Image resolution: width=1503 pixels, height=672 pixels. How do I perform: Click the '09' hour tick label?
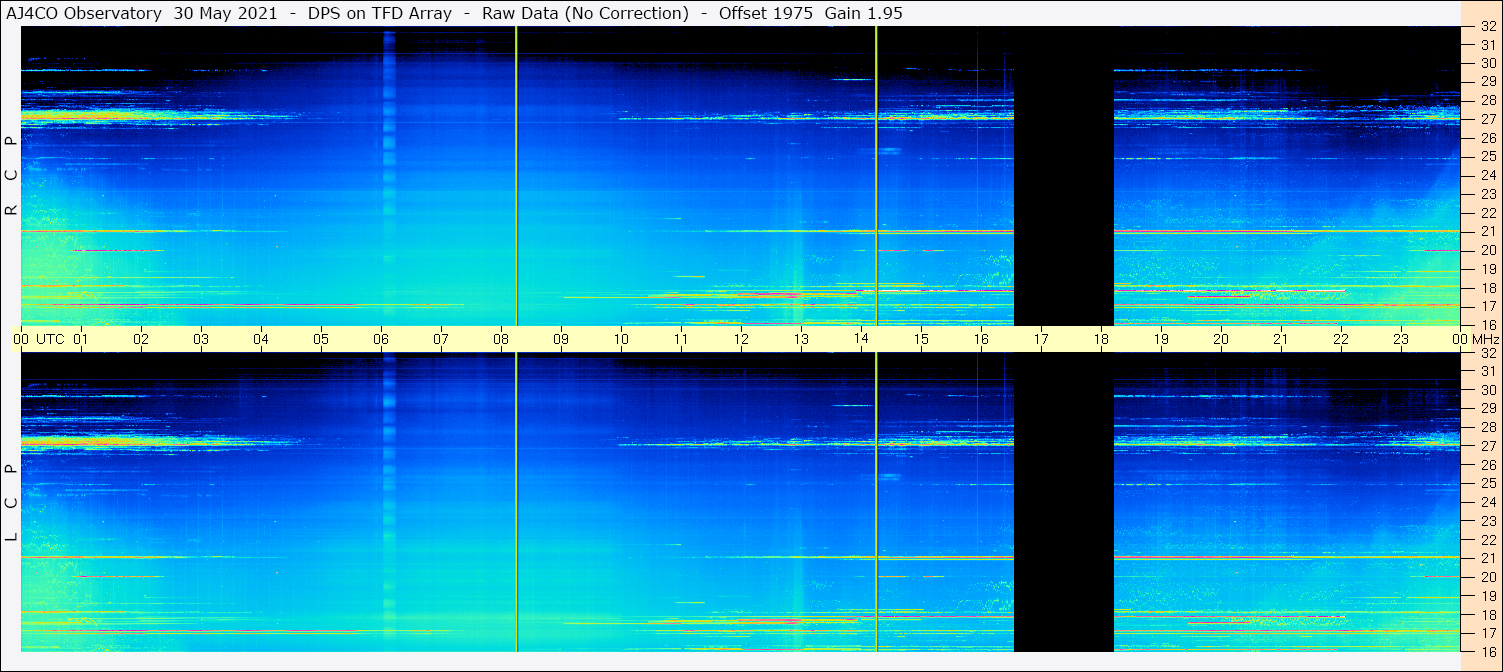(561, 339)
